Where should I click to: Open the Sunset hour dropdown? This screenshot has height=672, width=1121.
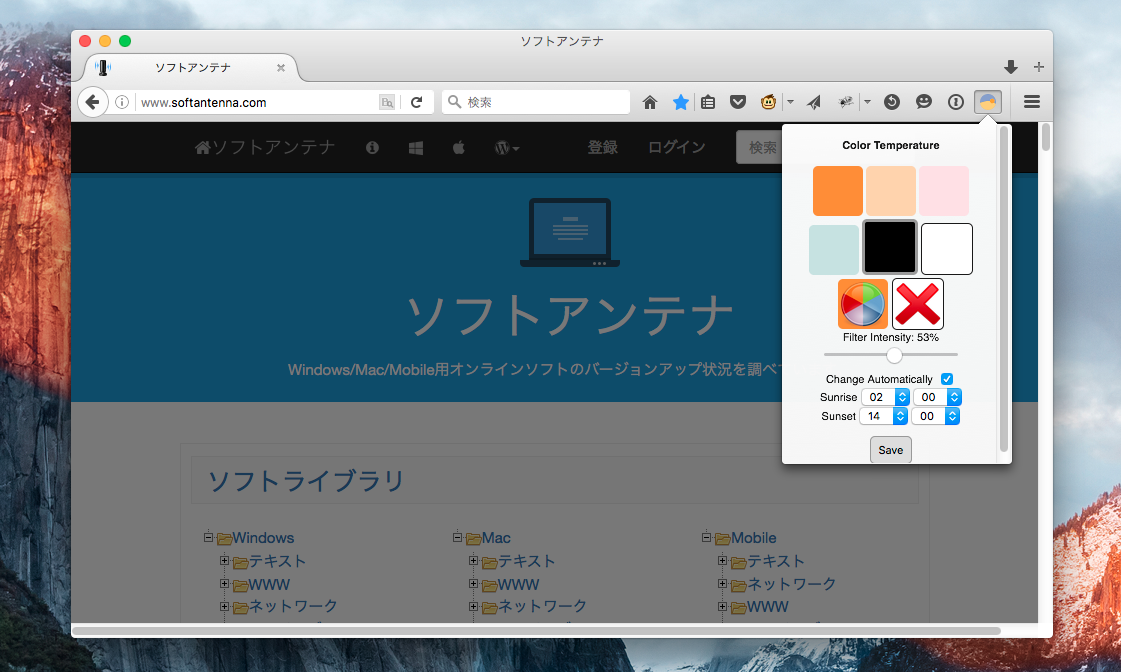click(883, 416)
